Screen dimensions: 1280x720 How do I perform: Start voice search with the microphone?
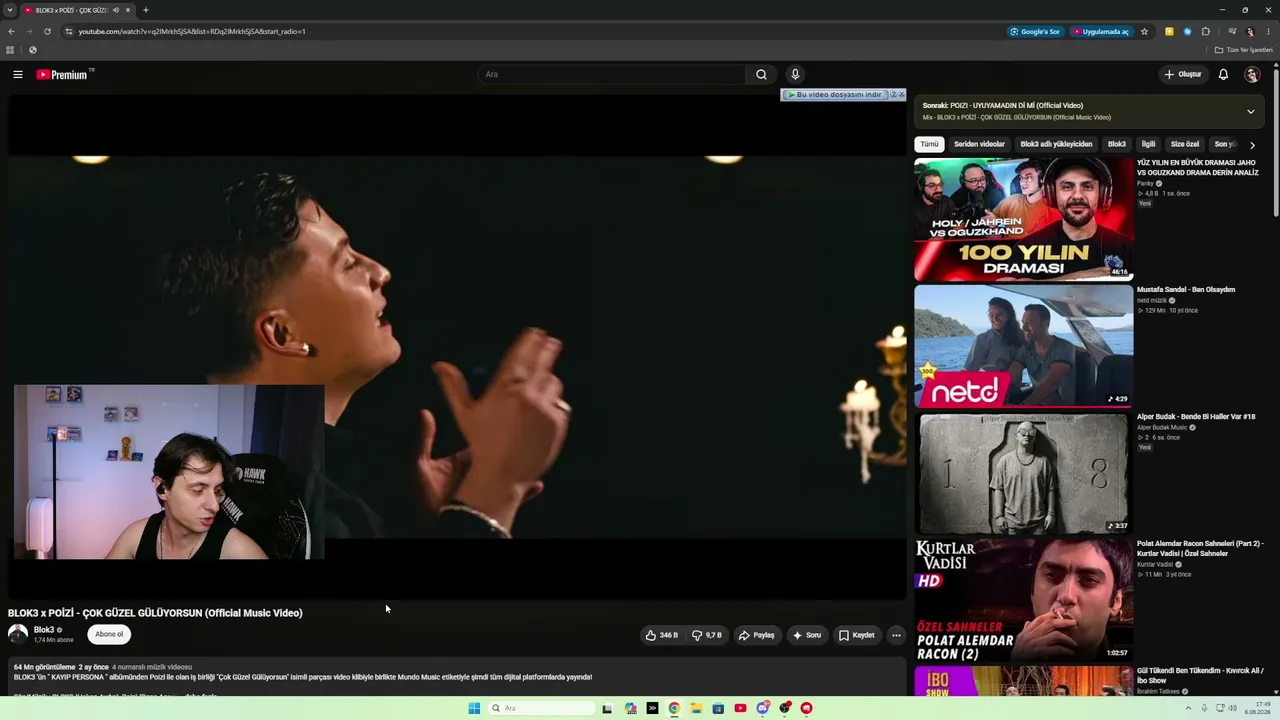pyautogui.click(x=795, y=74)
